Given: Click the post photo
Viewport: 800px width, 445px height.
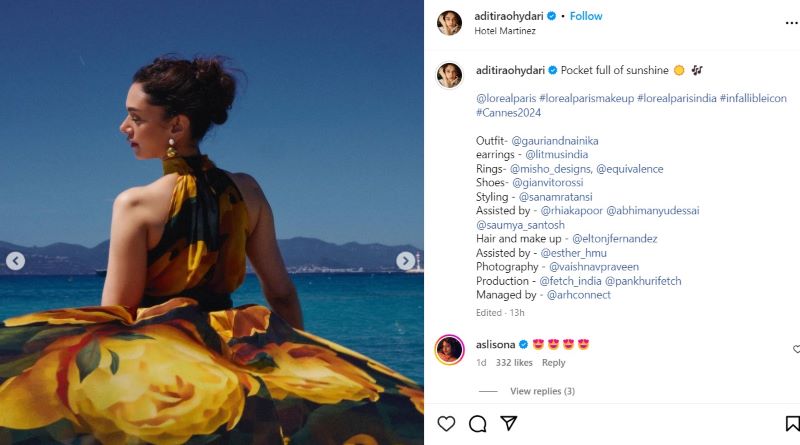Looking at the screenshot, I should pyautogui.click(x=212, y=222).
